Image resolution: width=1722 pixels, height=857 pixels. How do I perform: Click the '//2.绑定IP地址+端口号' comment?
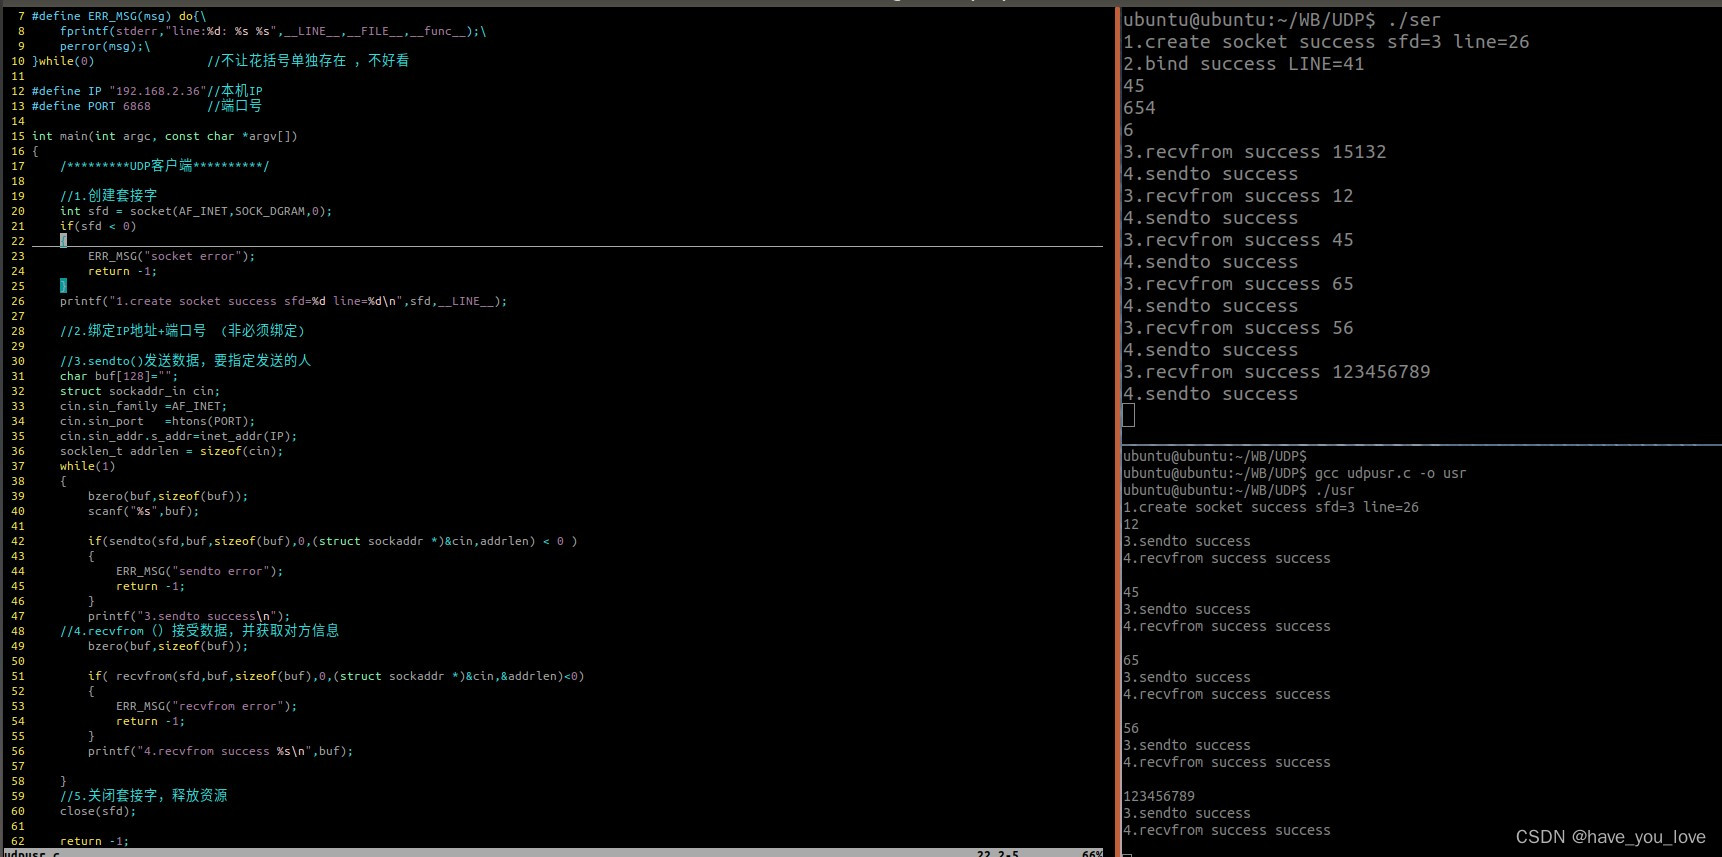tap(182, 331)
